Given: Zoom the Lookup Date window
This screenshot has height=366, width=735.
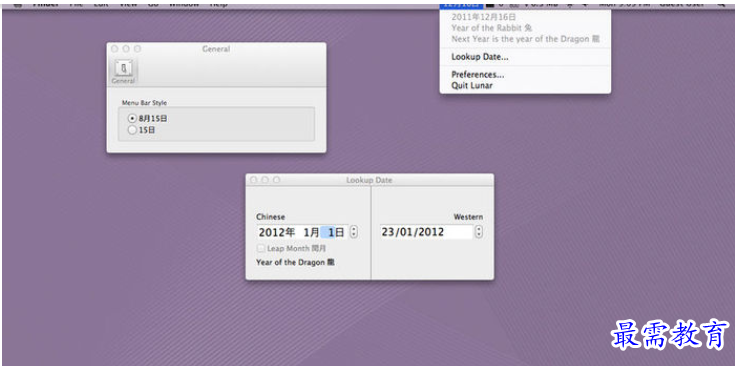Looking at the screenshot, I should (277, 180).
